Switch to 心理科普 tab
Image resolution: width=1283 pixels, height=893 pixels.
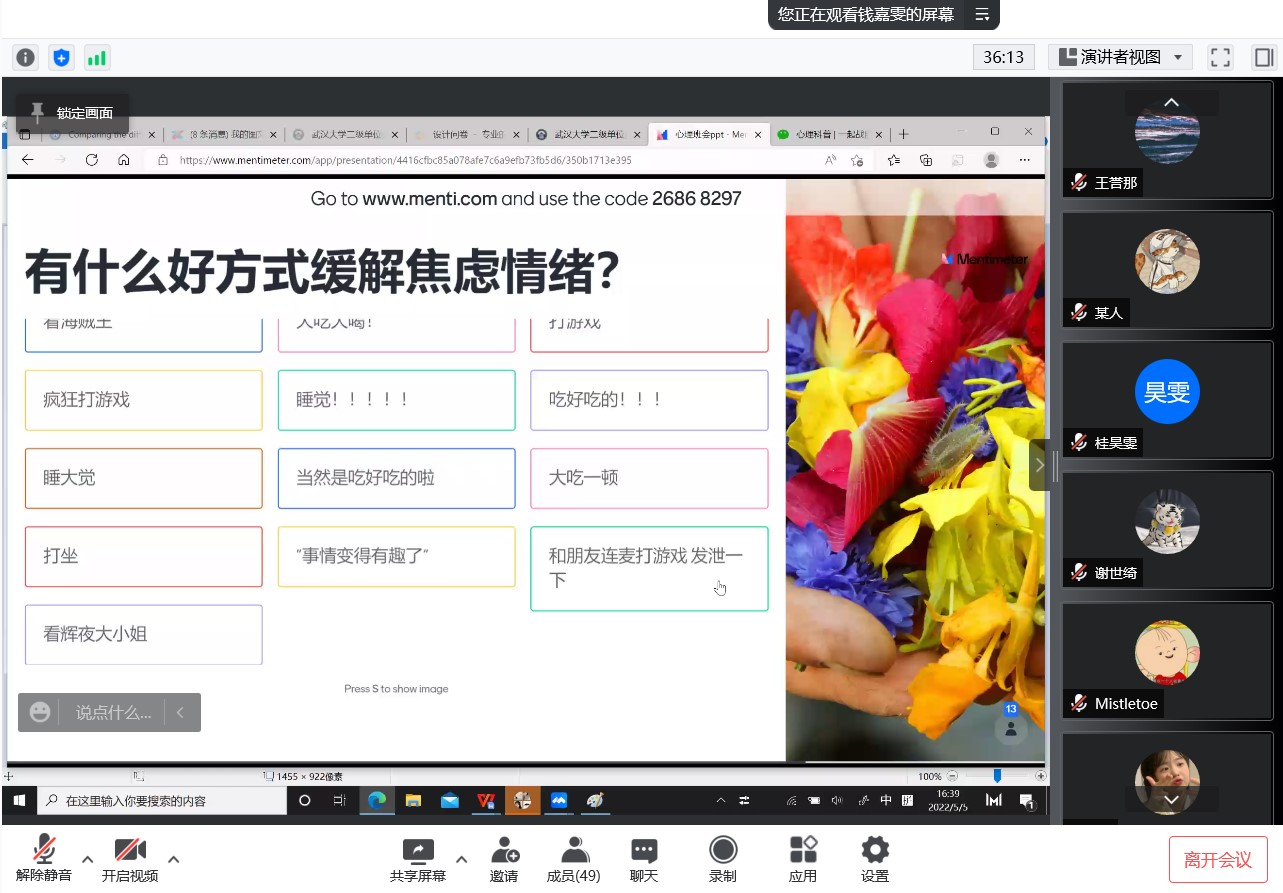point(831,134)
